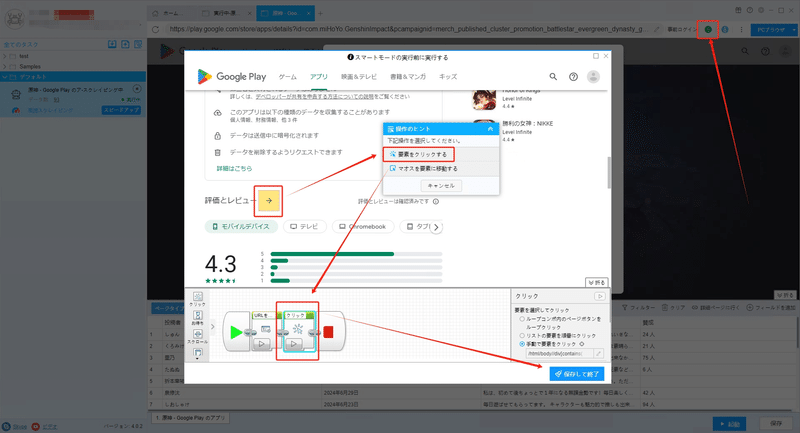This screenshot has height=433, width=800.
Task: Open the 書籍&マンガ tab in Google Play
Action: (408, 77)
